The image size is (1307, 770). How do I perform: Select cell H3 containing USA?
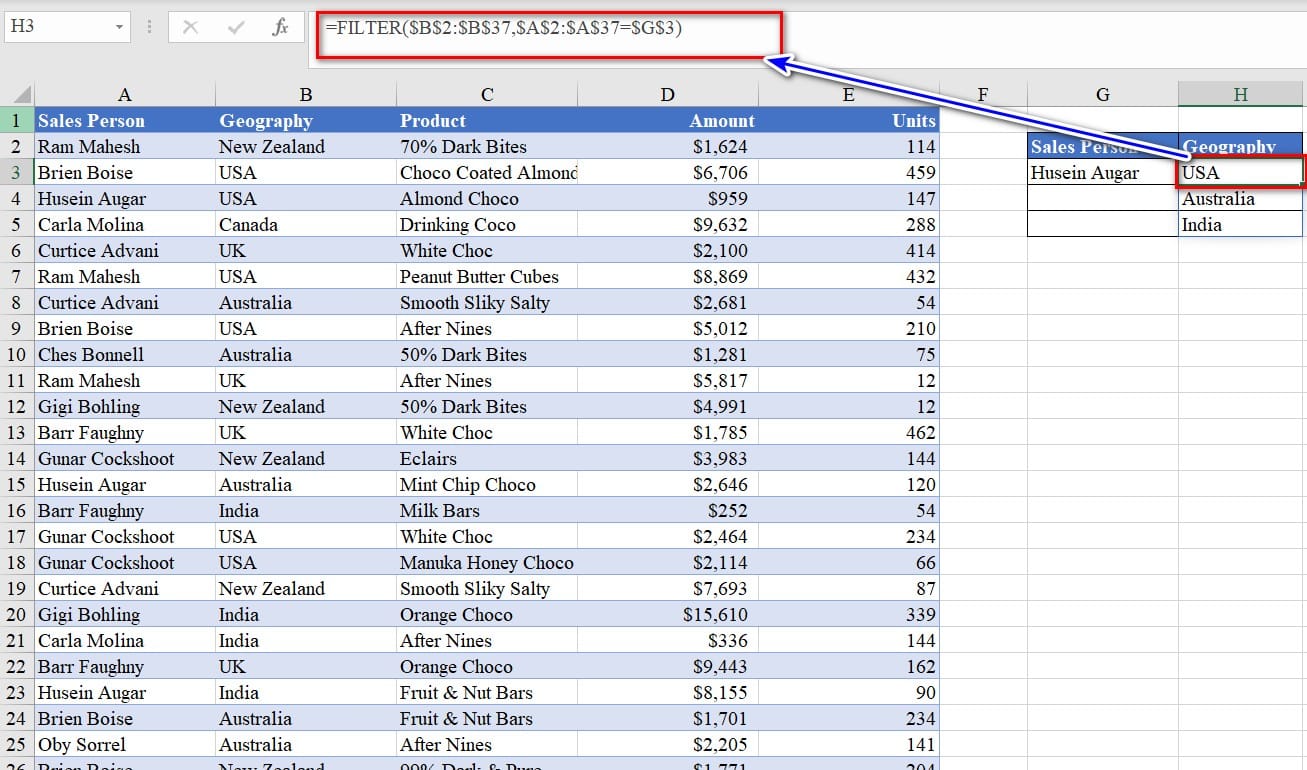(x=1240, y=173)
